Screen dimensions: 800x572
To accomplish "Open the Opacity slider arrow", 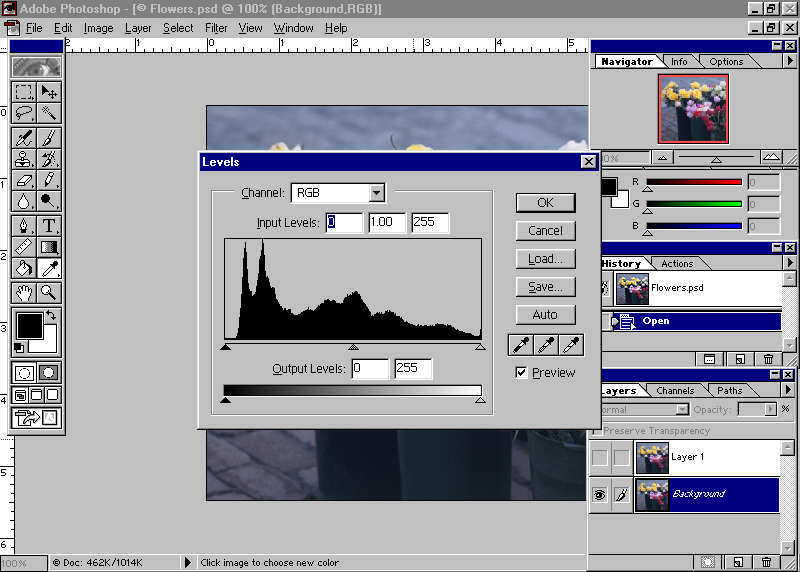I will 770,409.
